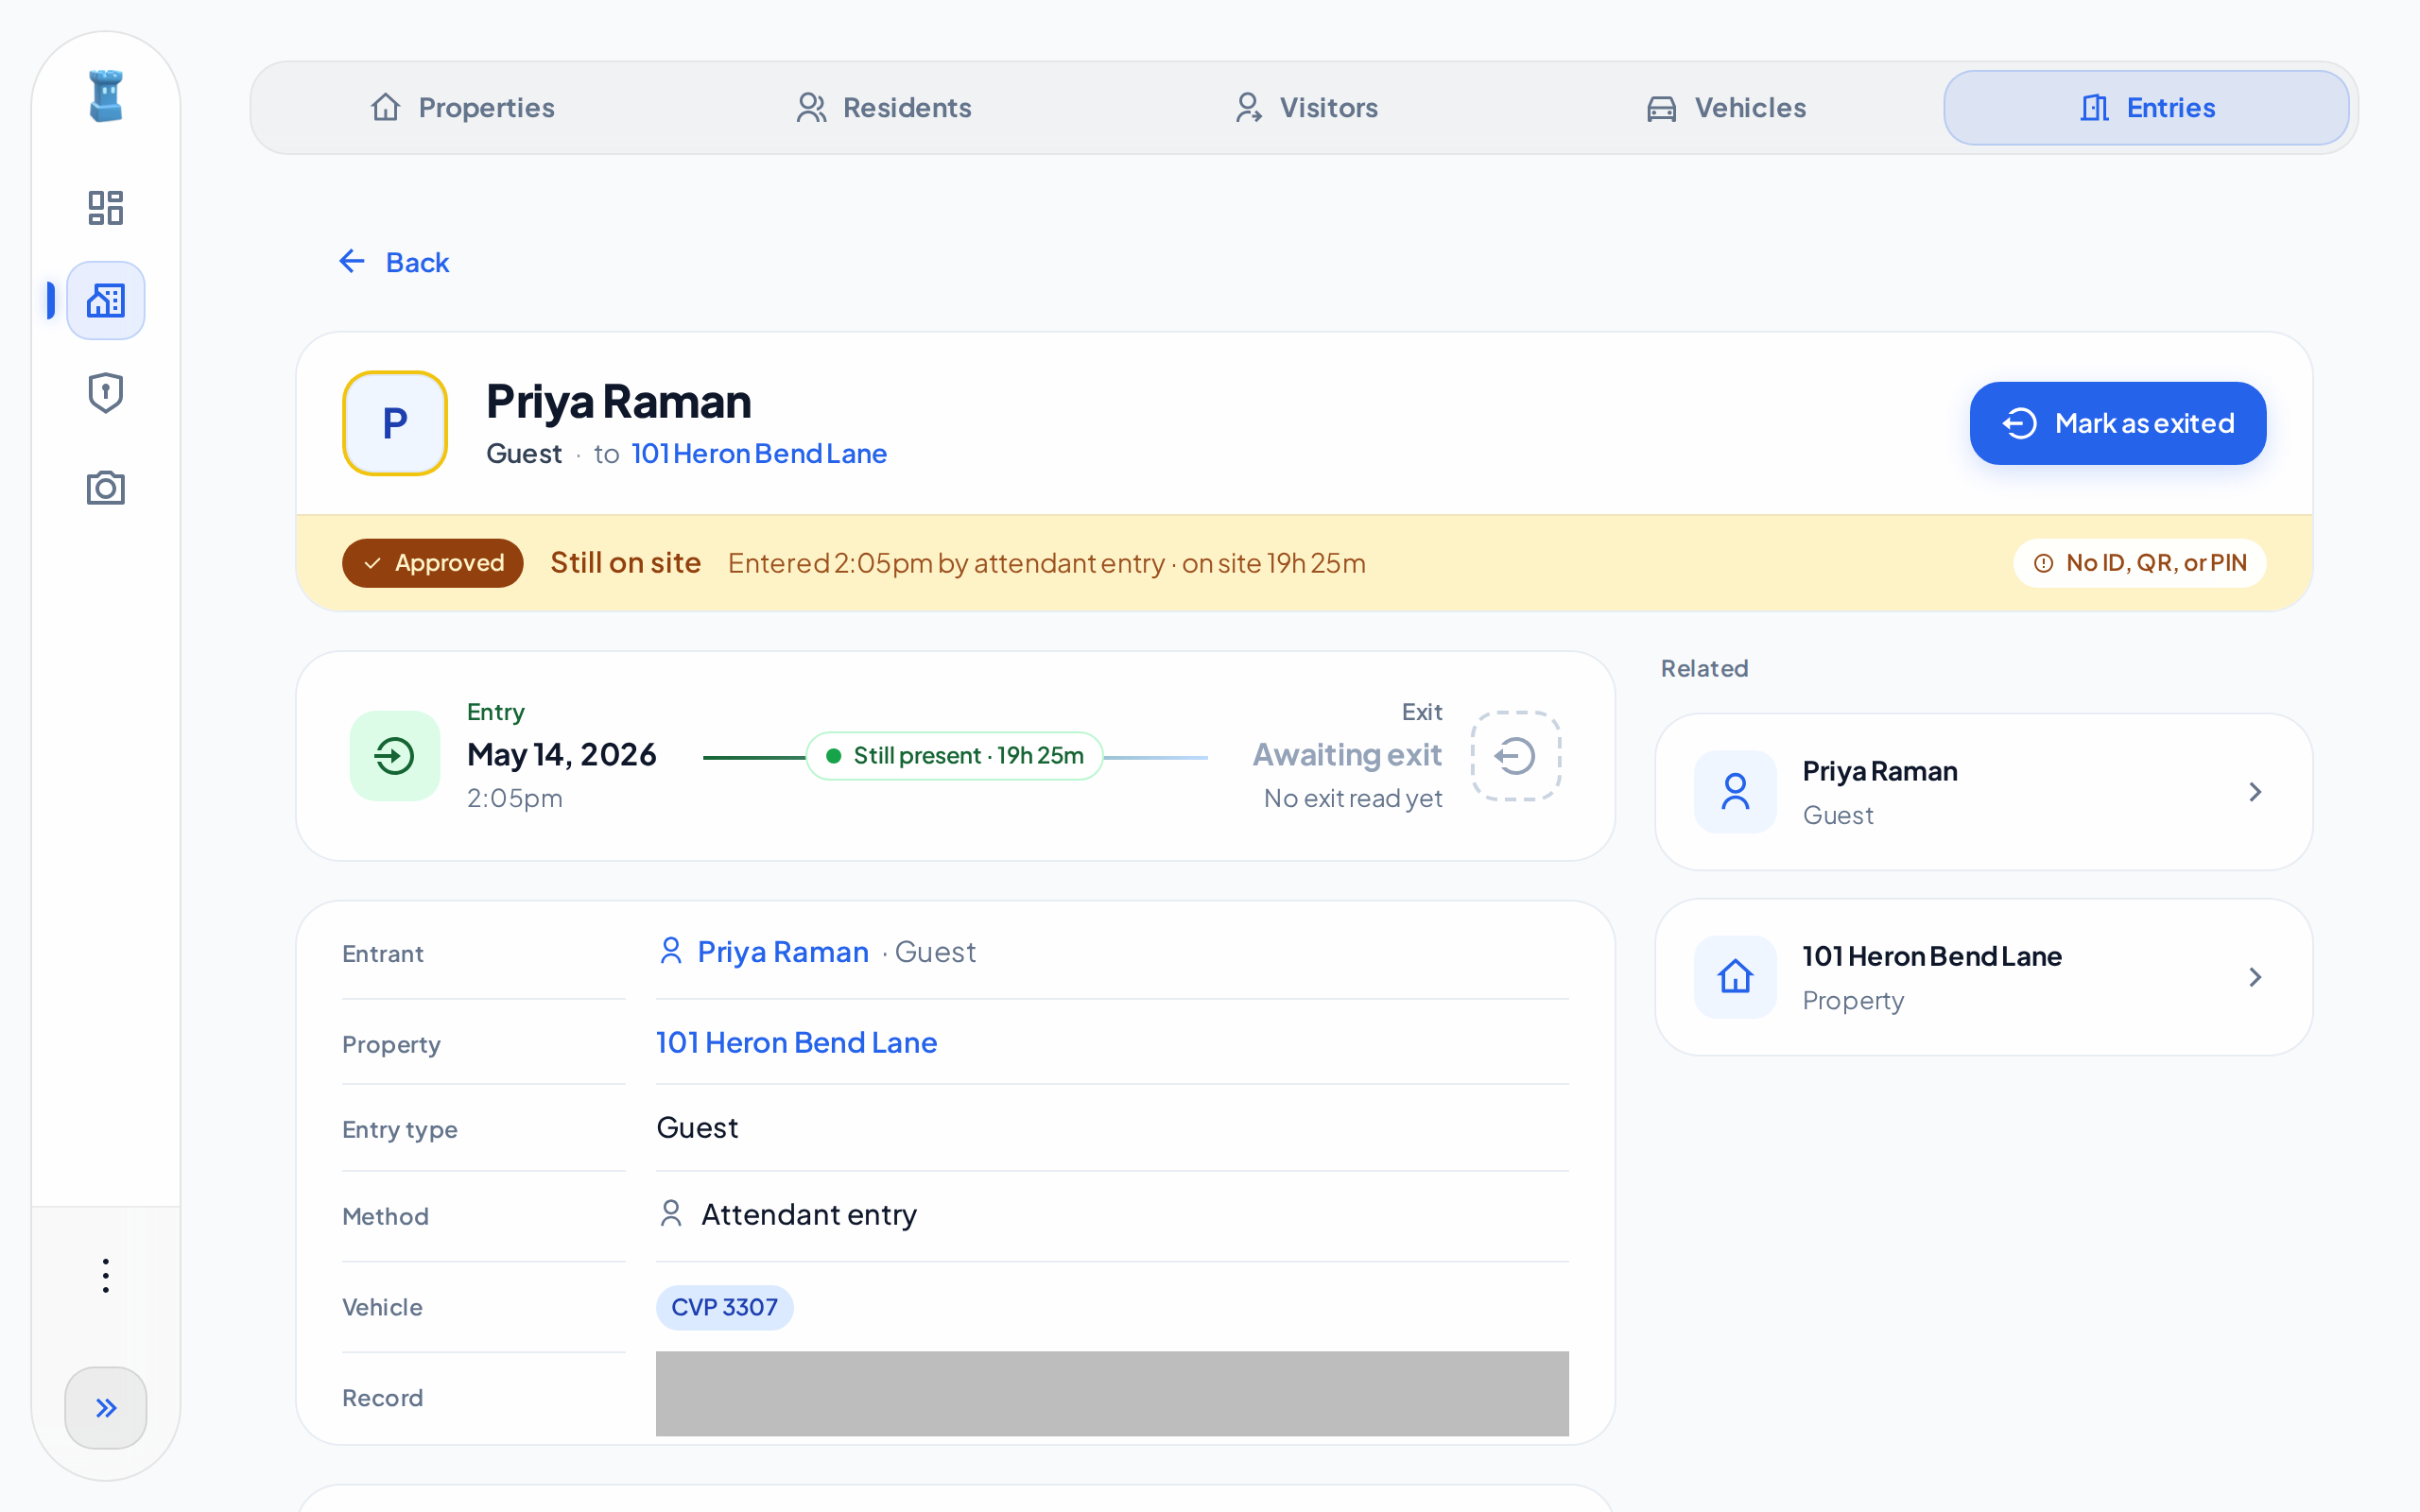This screenshot has height=1512, width=2420.
Task: Click the Still present 19h 25m pill
Action: pos(955,756)
